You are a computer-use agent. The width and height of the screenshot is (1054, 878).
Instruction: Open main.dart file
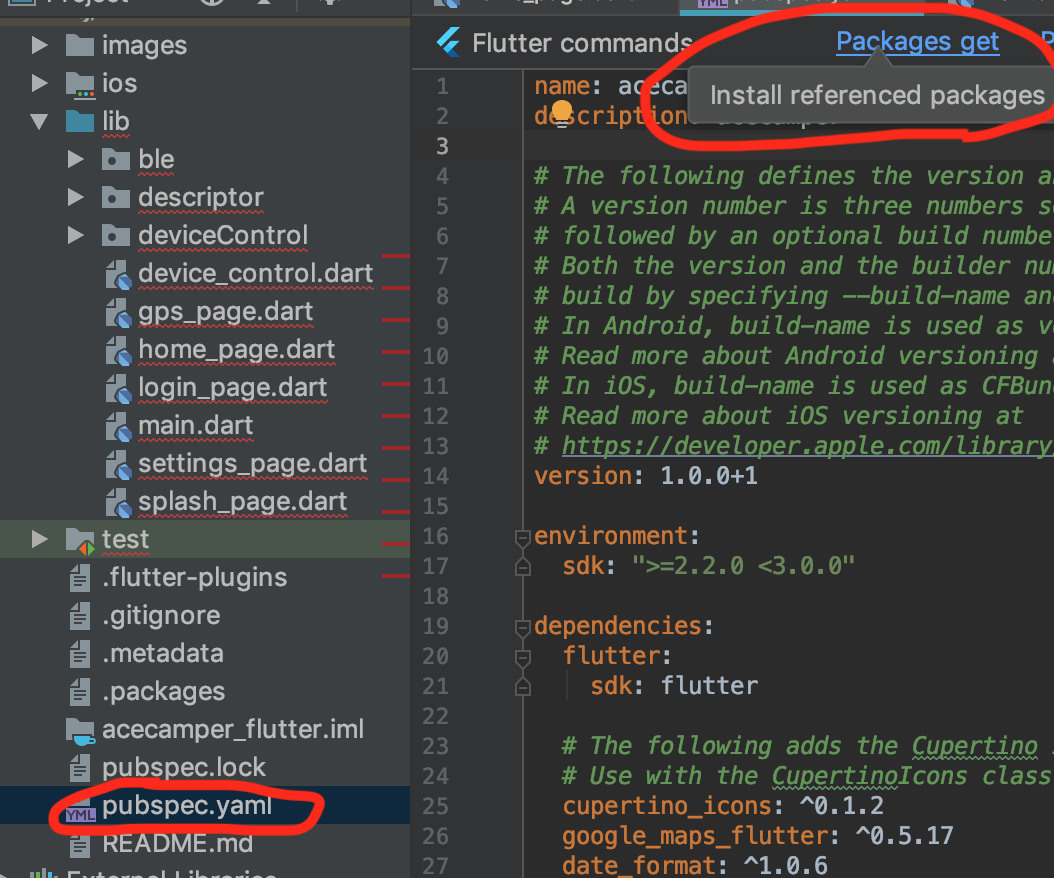pos(196,426)
